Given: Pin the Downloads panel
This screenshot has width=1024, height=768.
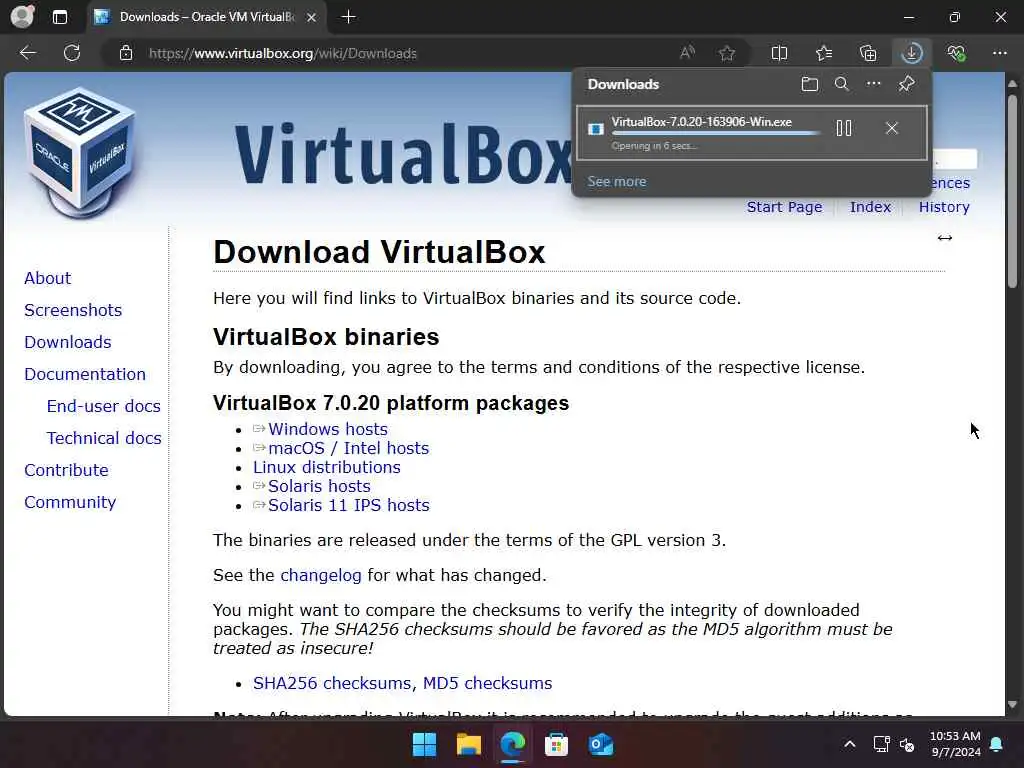Looking at the screenshot, I should [x=906, y=84].
